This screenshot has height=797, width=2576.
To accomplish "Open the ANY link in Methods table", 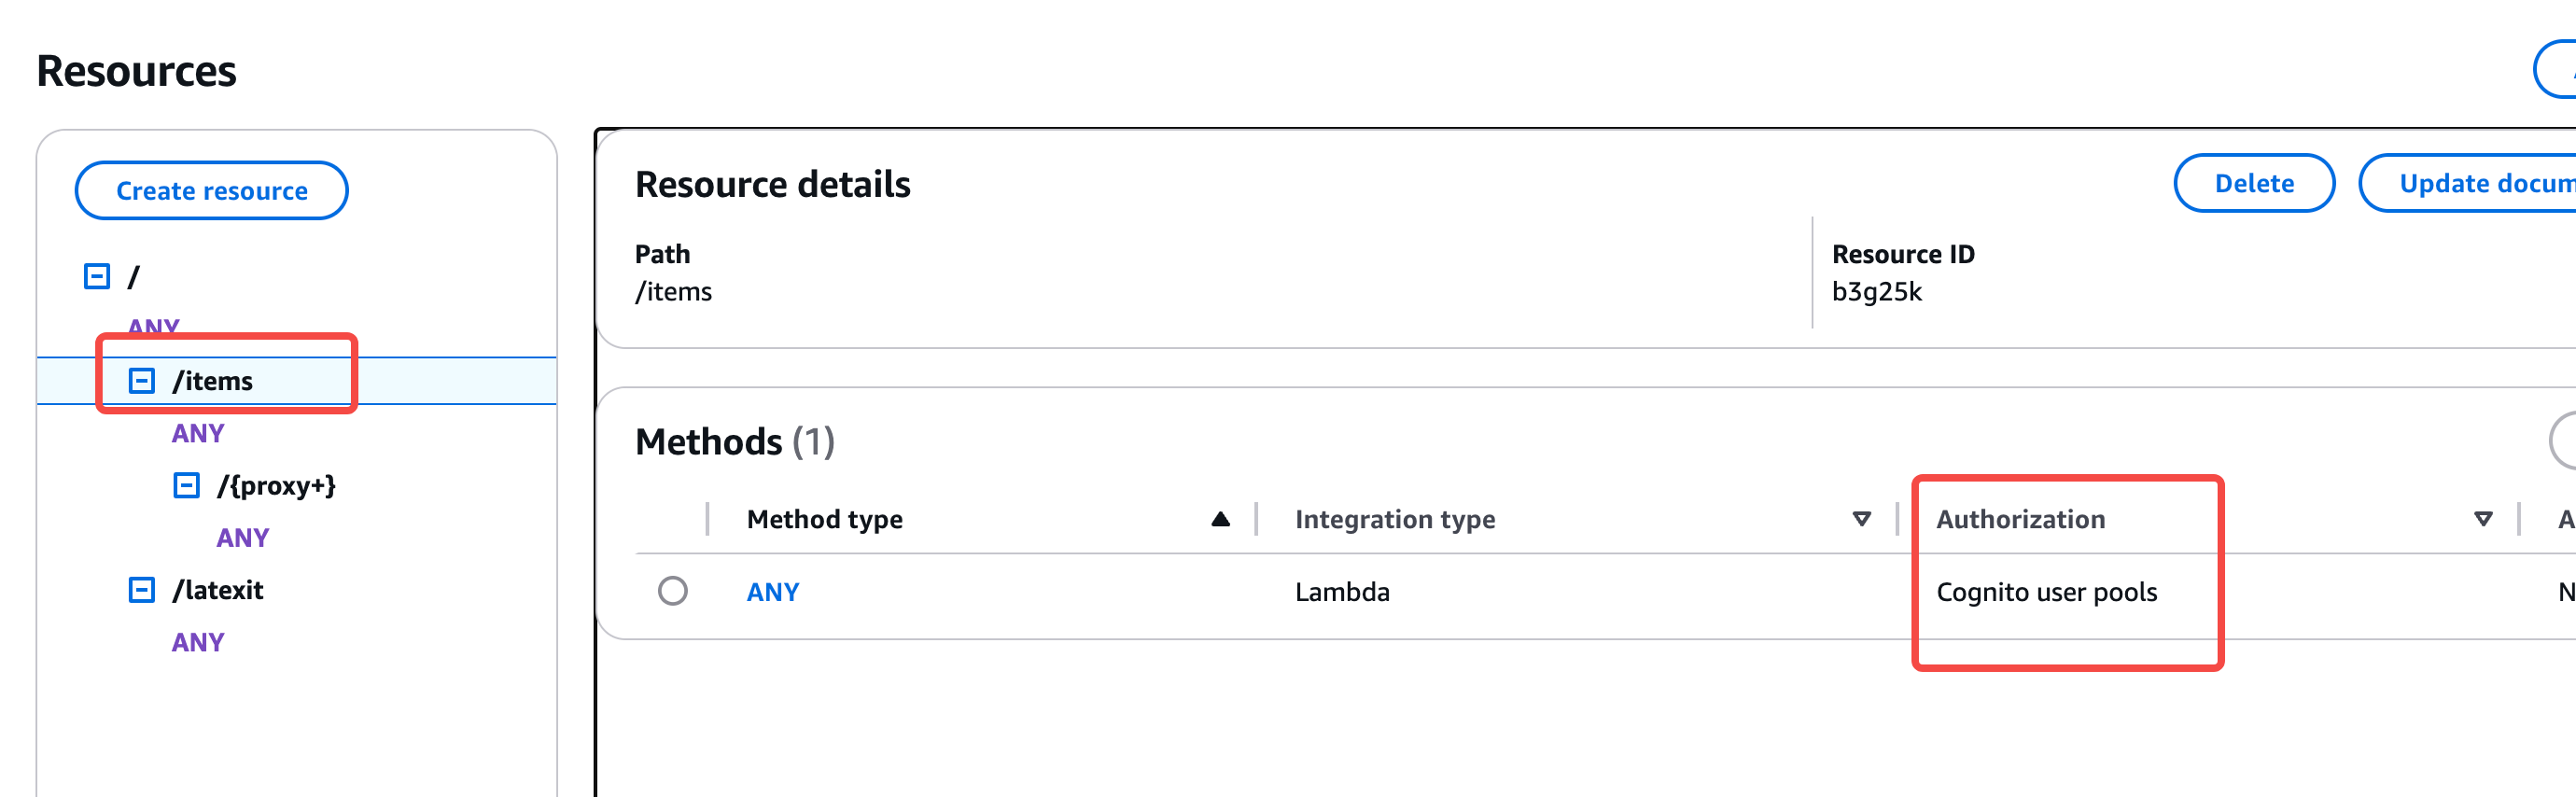I will 773,592.
